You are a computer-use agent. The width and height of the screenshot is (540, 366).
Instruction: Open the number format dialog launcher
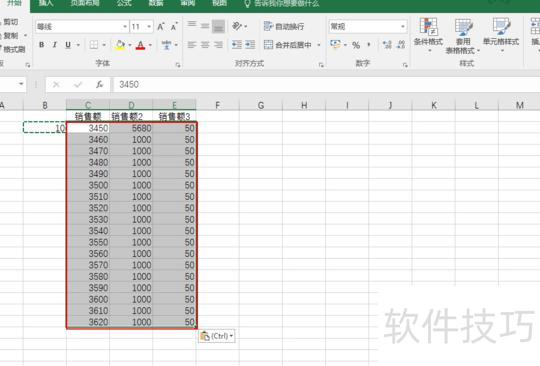[x=405, y=65]
